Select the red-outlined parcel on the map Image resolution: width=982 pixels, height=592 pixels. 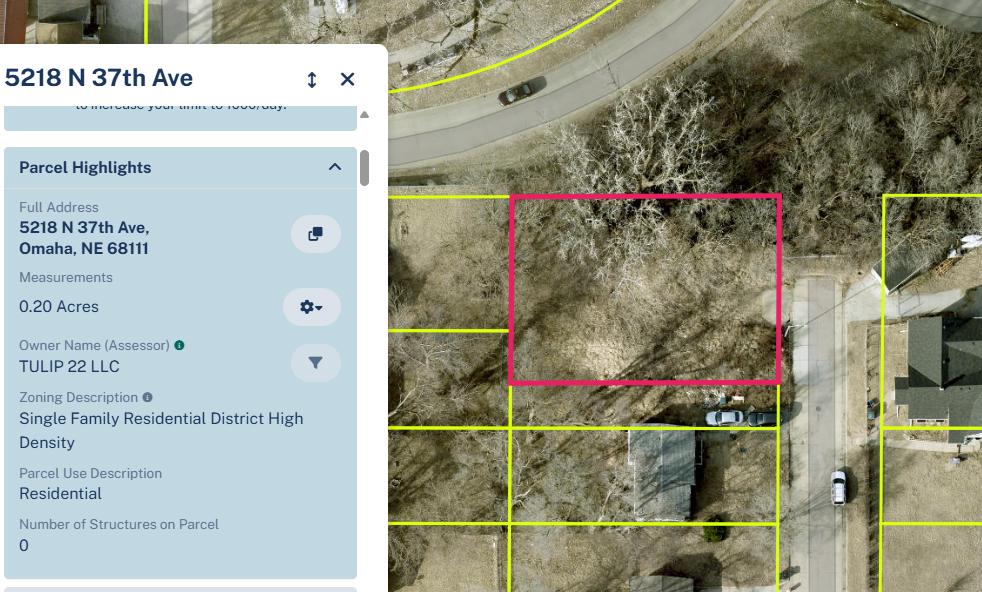(645, 289)
